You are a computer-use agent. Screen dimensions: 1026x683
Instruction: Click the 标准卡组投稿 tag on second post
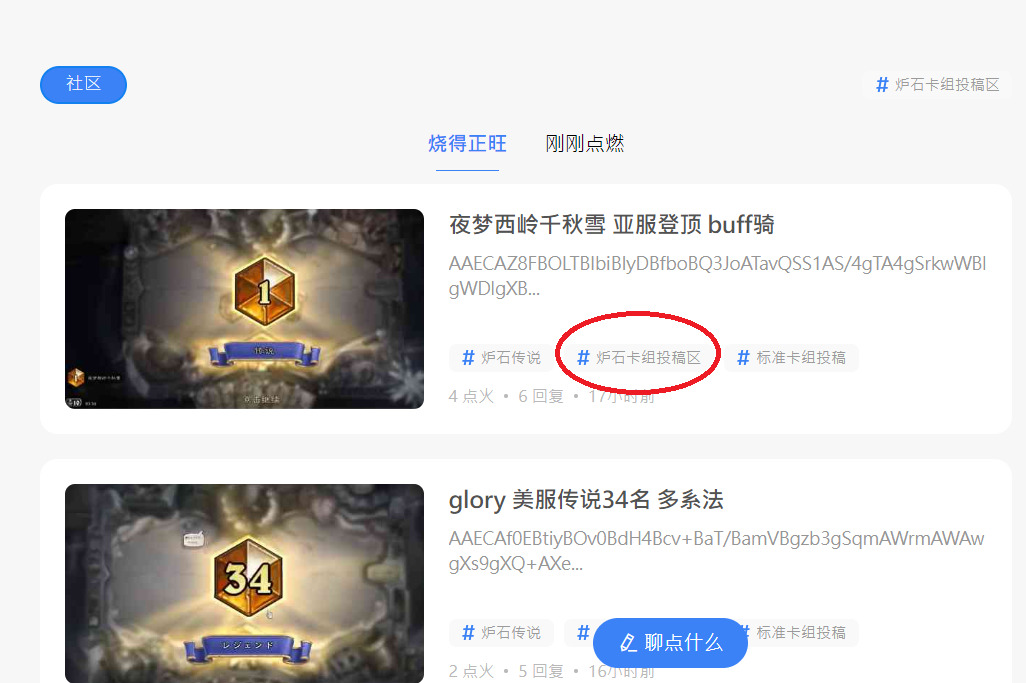(800, 633)
